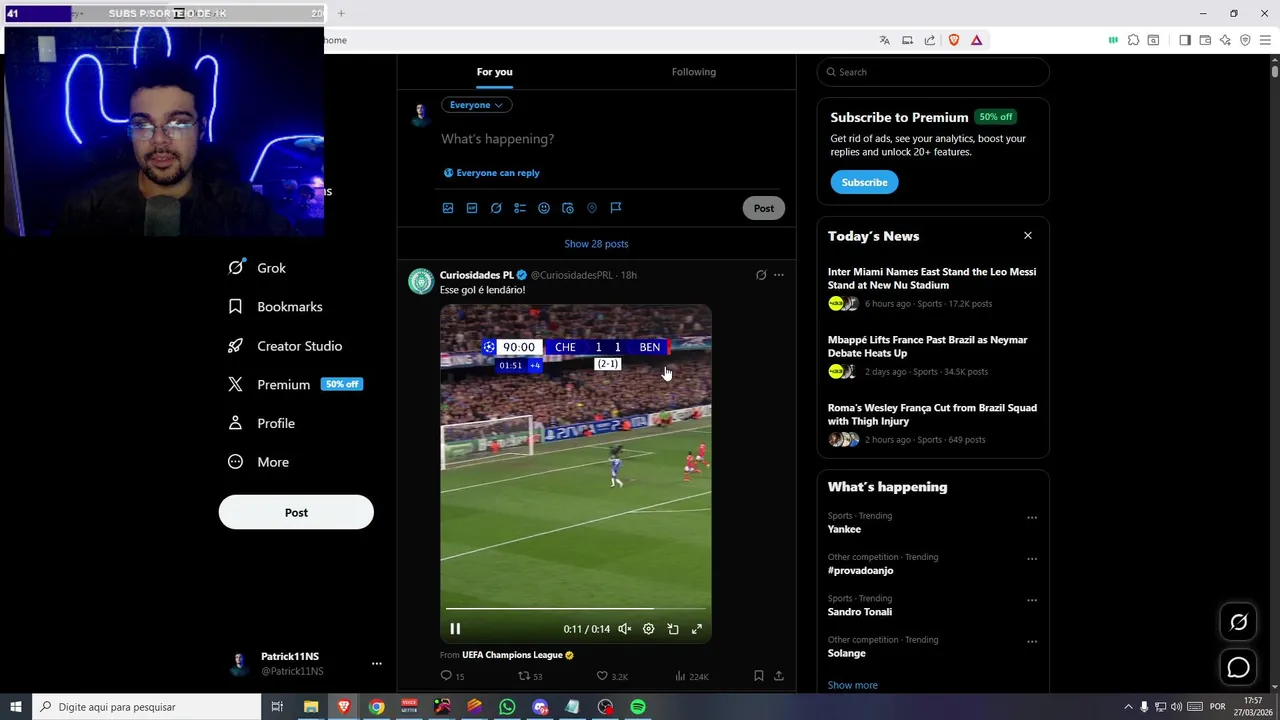
Task: Open the GIF picker in composer
Action: click(472, 208)
